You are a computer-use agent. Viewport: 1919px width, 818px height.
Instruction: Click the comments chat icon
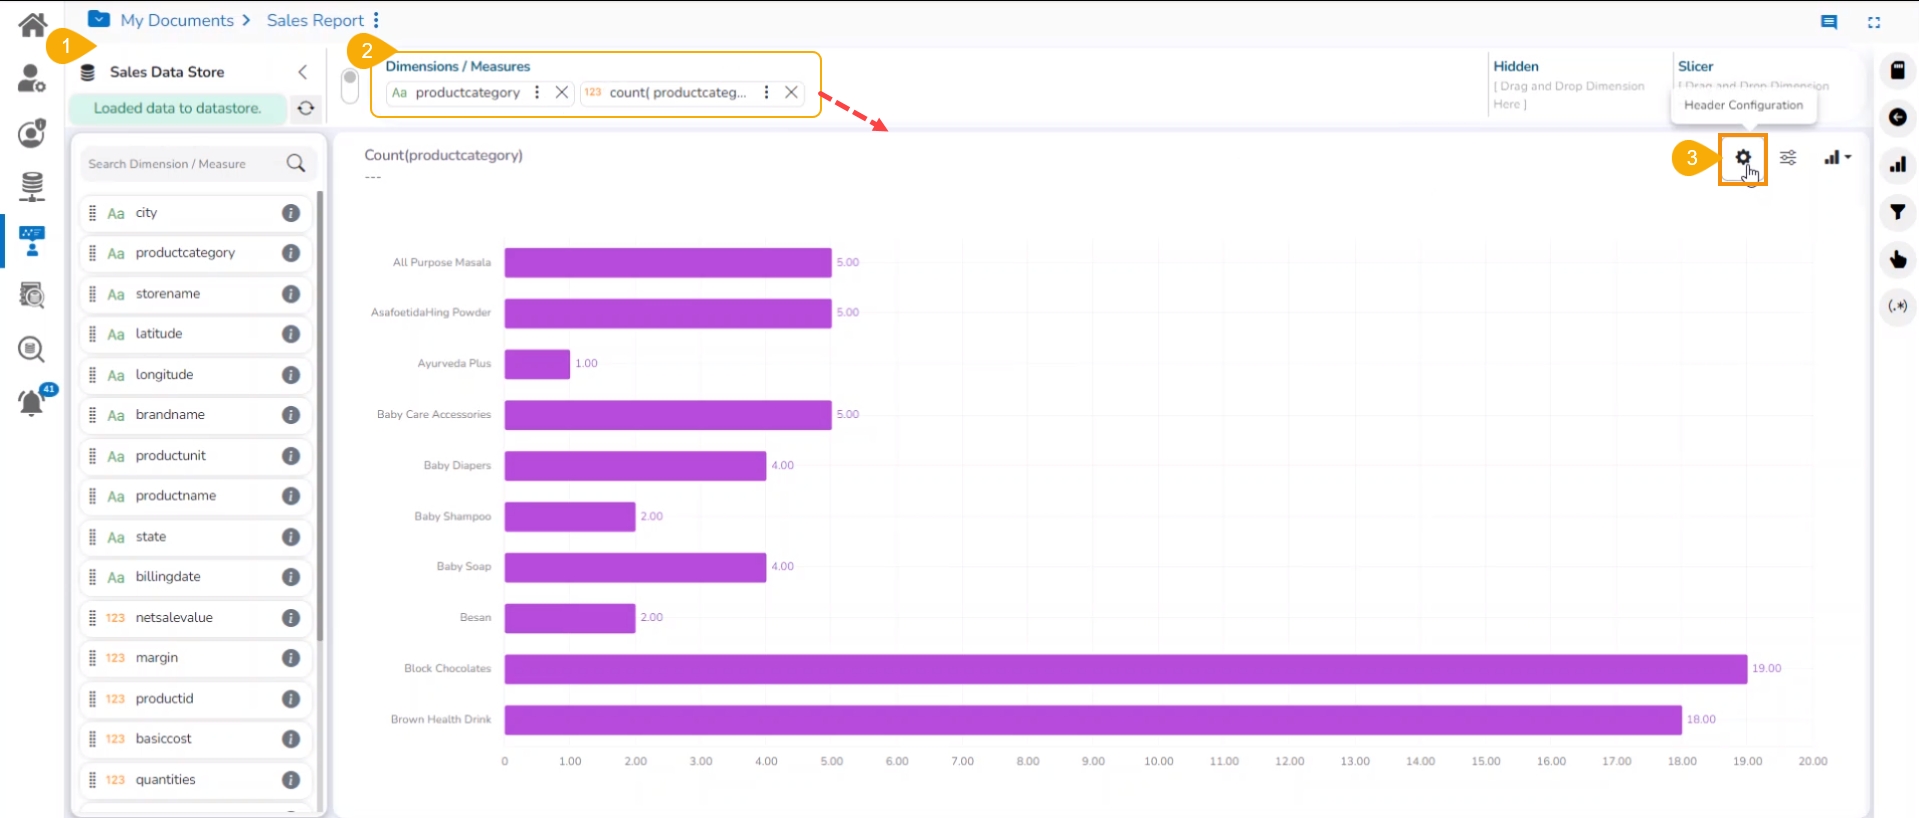(x=1829, y=22)
